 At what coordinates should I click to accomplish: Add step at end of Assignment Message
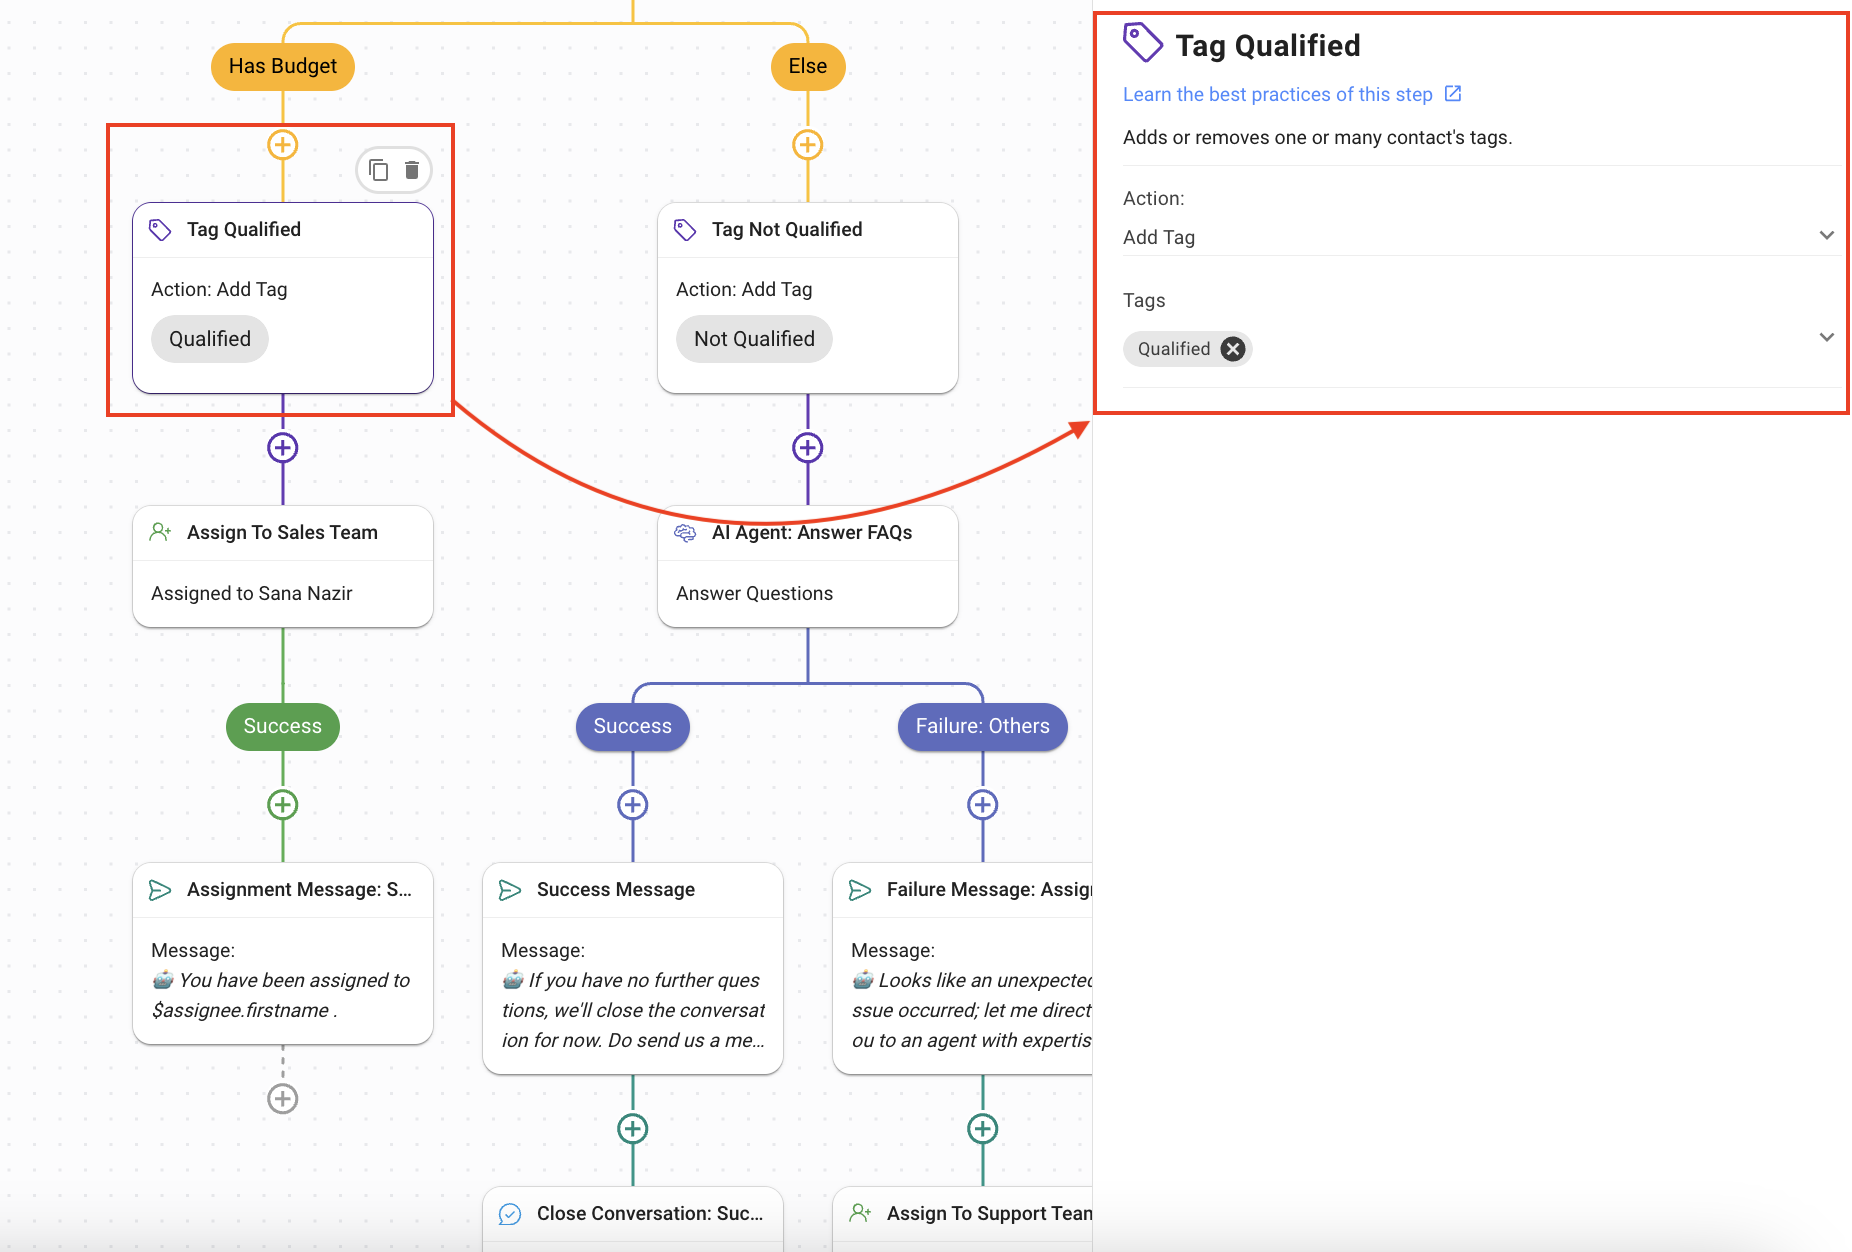(283, 1099)
